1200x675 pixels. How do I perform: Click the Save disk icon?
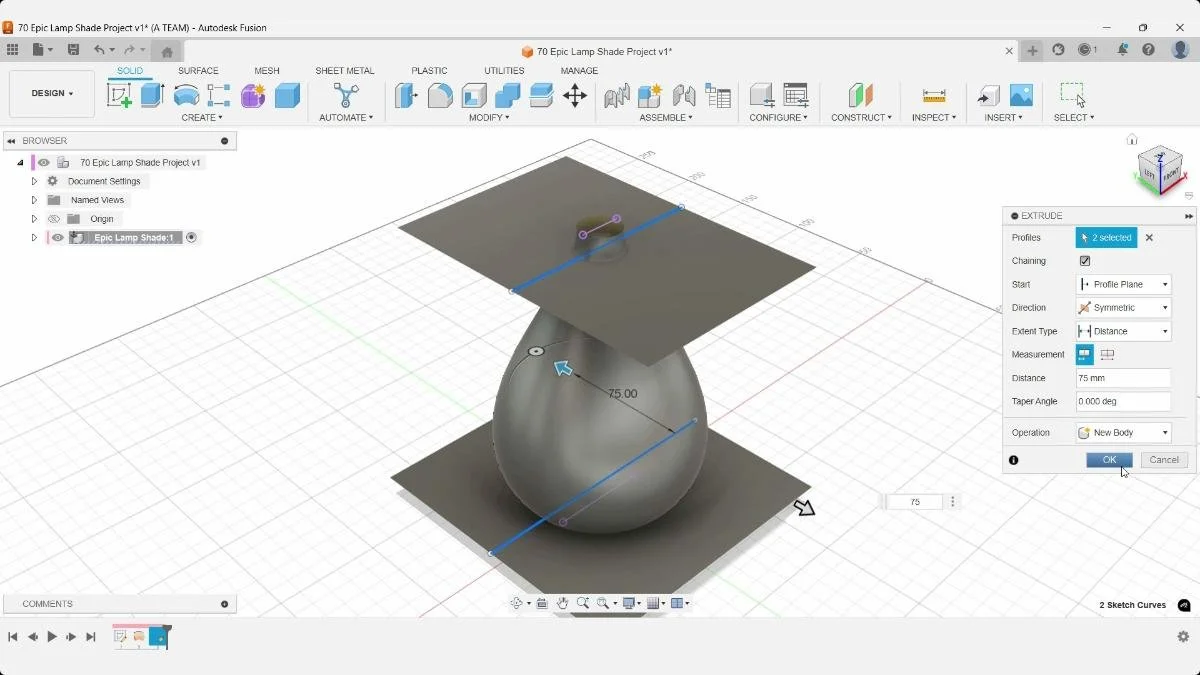click(73, 49)
